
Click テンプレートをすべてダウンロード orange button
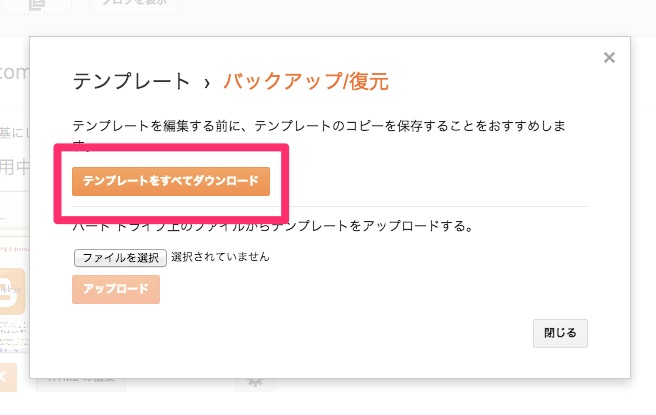pyautogui.click(x=171, y=181)
